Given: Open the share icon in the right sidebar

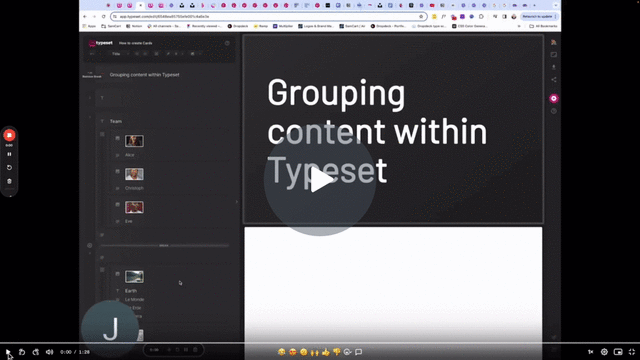Looking at the screenshot, I should (x=553, y=80).
